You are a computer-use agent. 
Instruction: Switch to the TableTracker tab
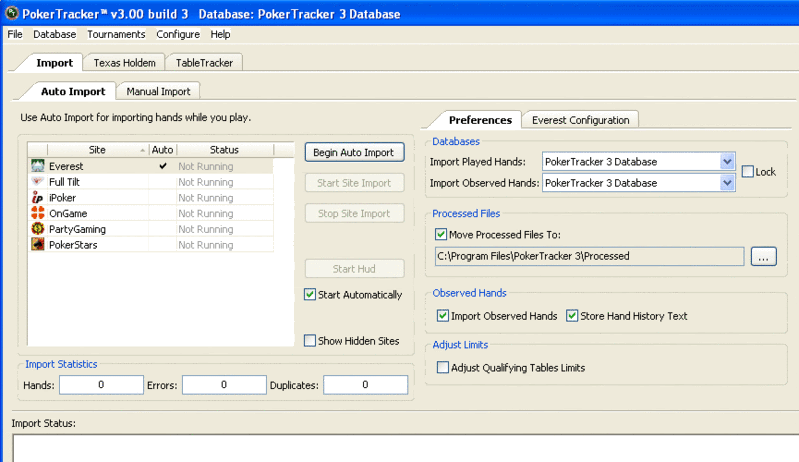point(204,63)
